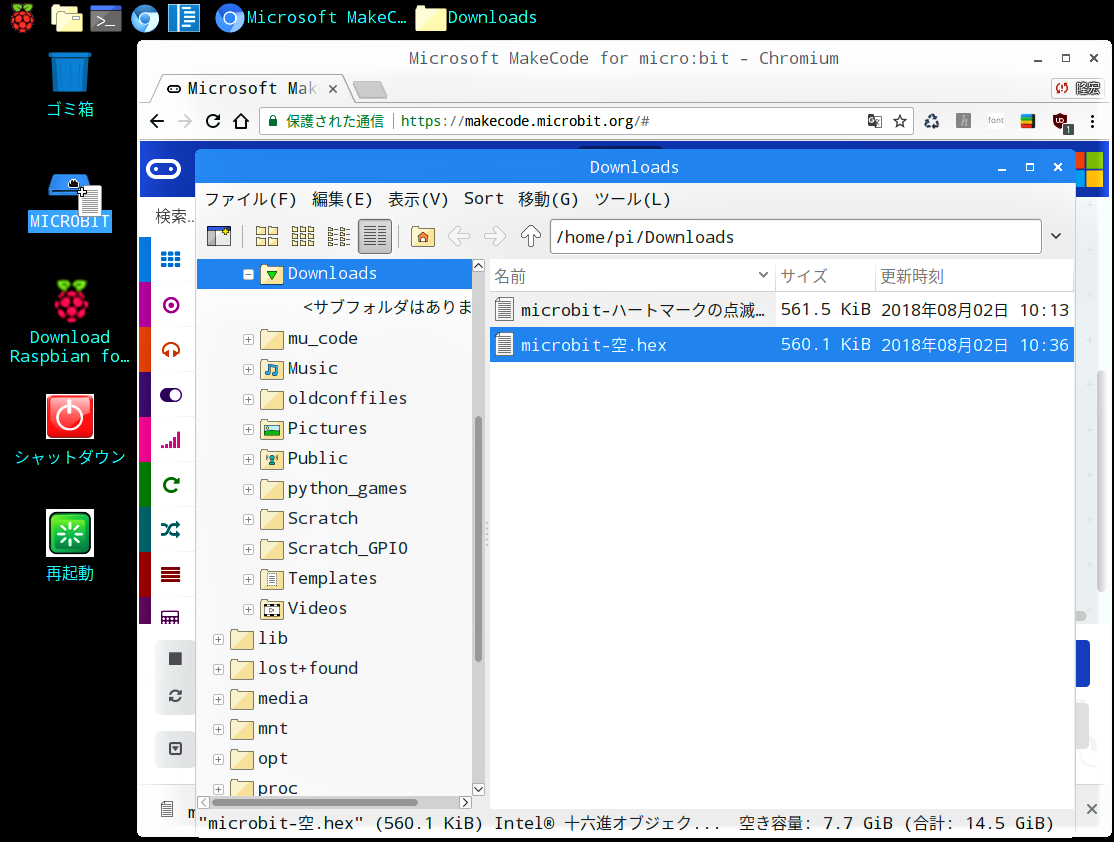Switch to thumbnail view in file manager
Screen dimensions: 1114x842
pyautogui.click(x=303, y=236)
